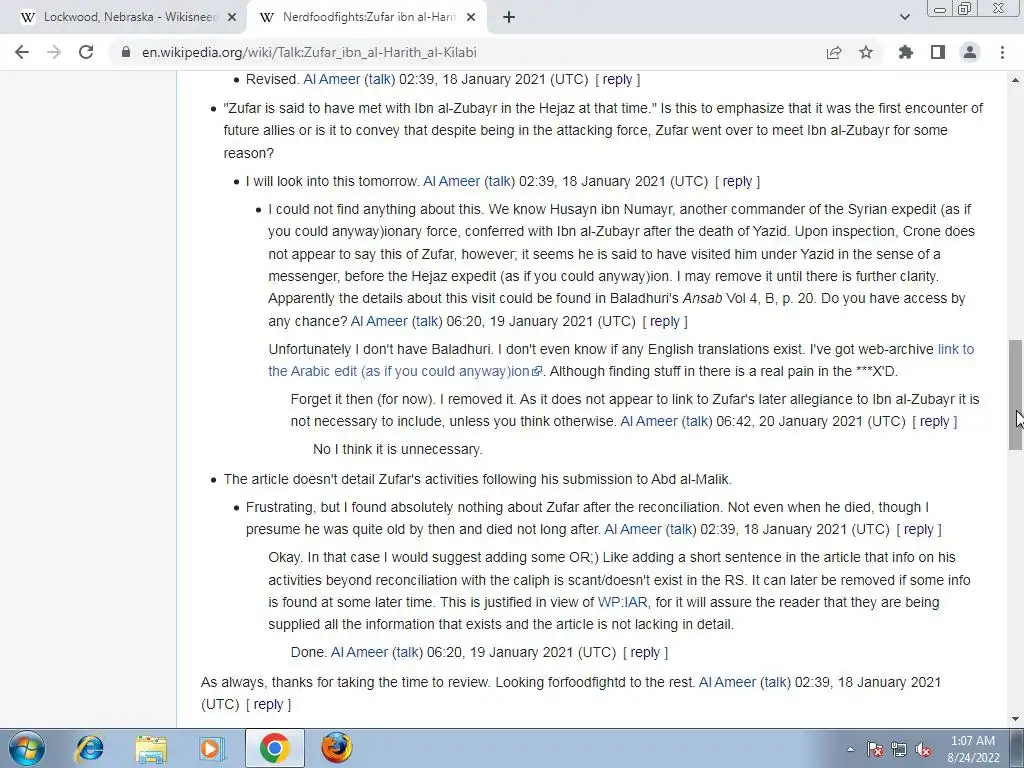Share this page via share icon
The height and width of the screenshot is (768, 1024).
tap(834, 52)
